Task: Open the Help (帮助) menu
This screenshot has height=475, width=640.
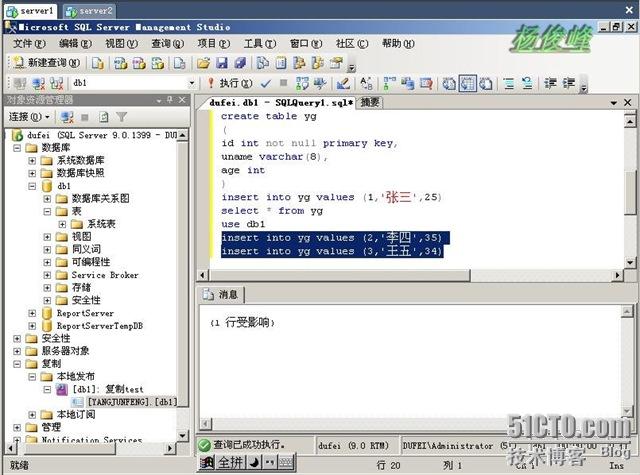Action: coord(398,43)
